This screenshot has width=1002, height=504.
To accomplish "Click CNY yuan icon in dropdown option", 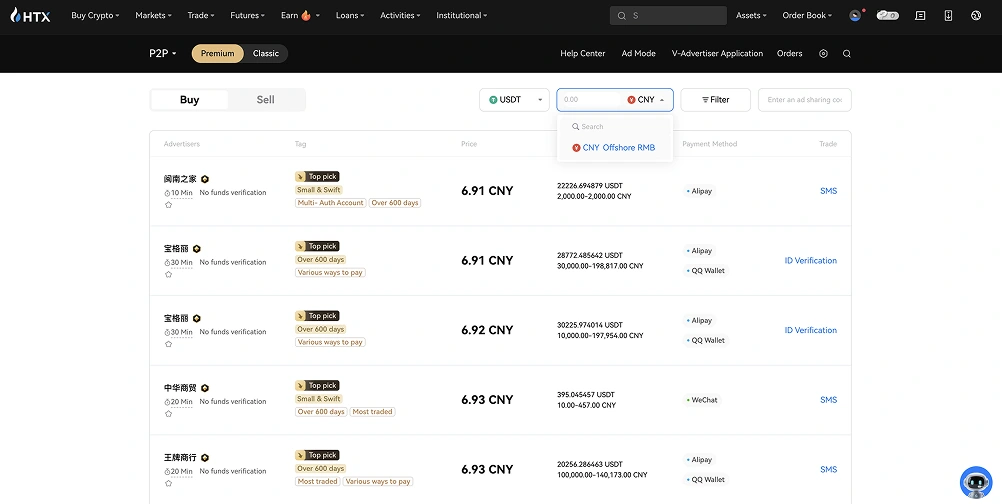I will tap(576, 148).
